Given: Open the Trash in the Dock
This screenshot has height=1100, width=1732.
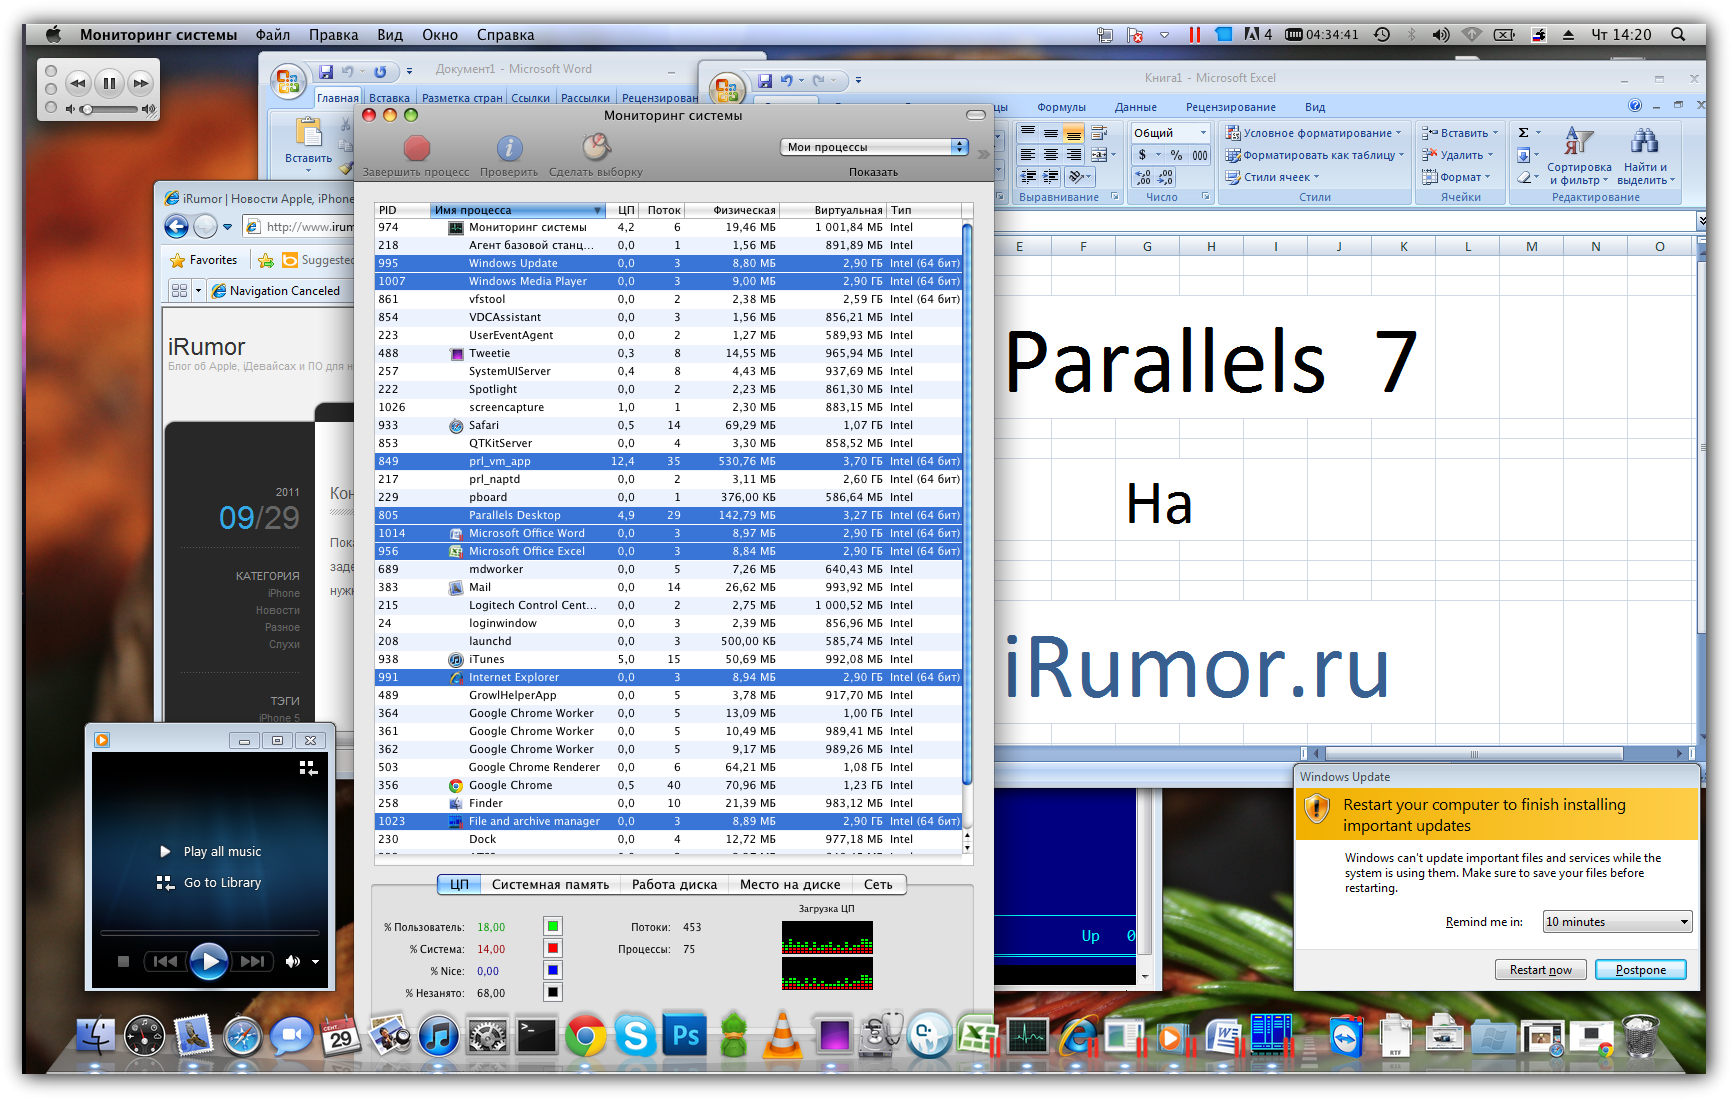Looking at the screenshot, I should (x=1641, y=1036).
